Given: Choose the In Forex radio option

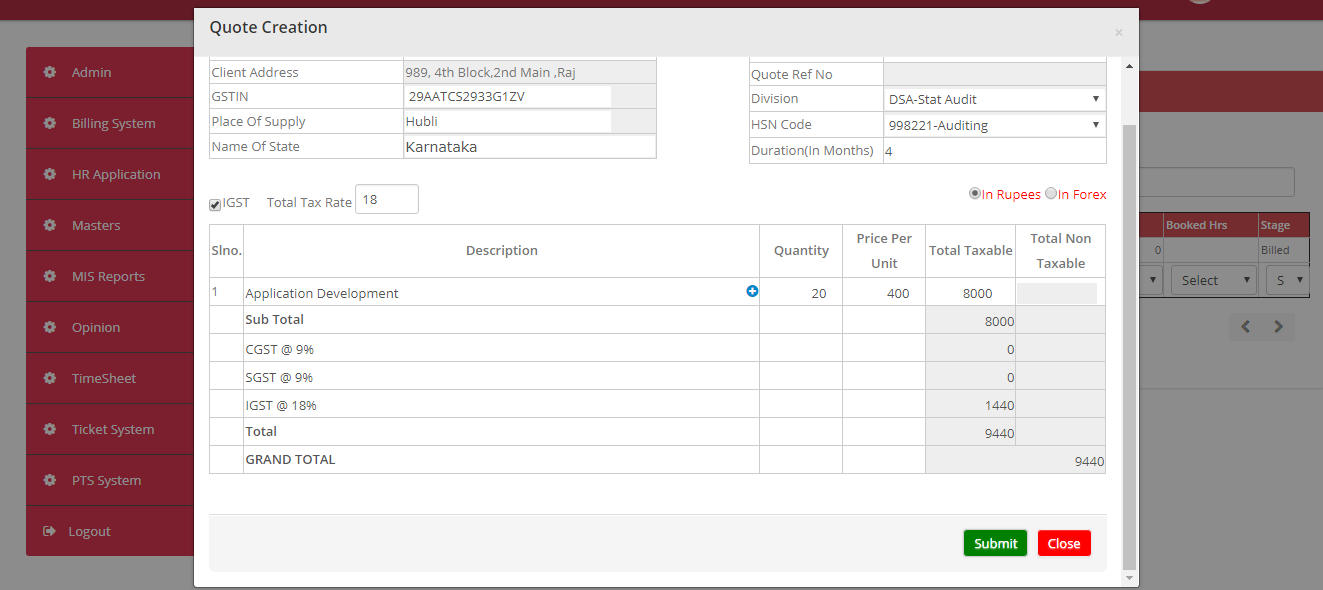Looking at the screenshot, I should click(x=1051, y=194).
